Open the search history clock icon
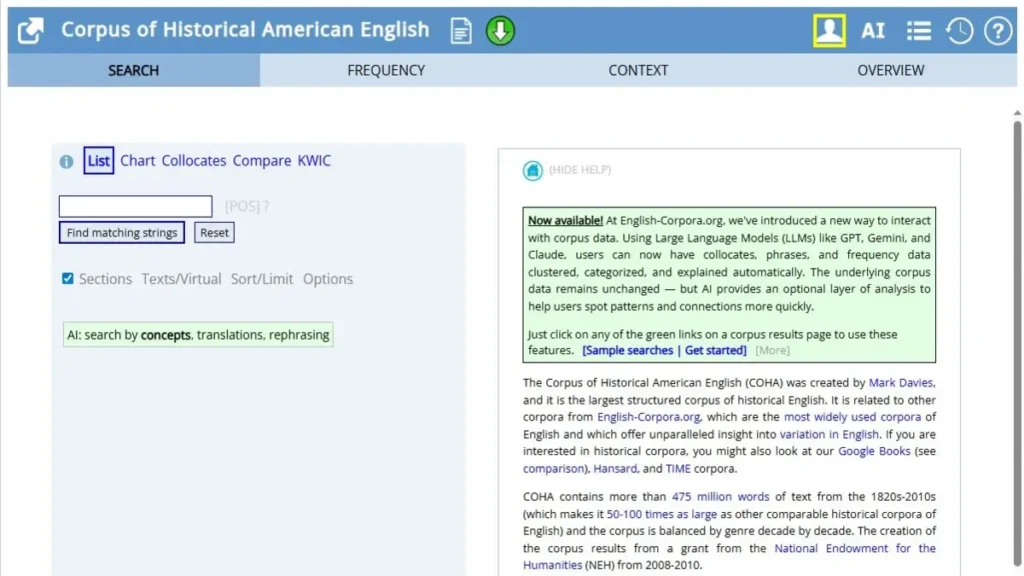The width and height of the screenshot is (1024, 576). [x=959, y=31]
